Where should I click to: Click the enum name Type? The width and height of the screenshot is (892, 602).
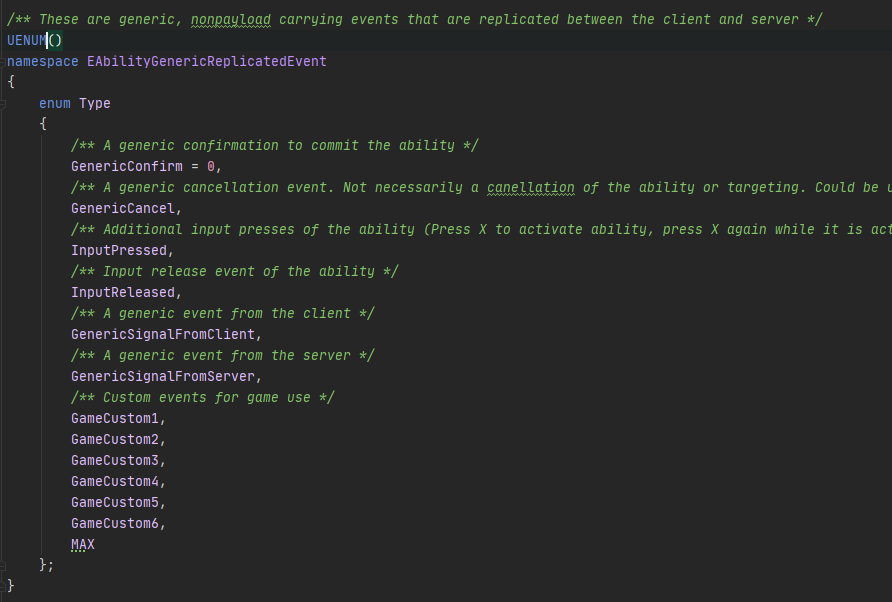[x=95, y=104]
